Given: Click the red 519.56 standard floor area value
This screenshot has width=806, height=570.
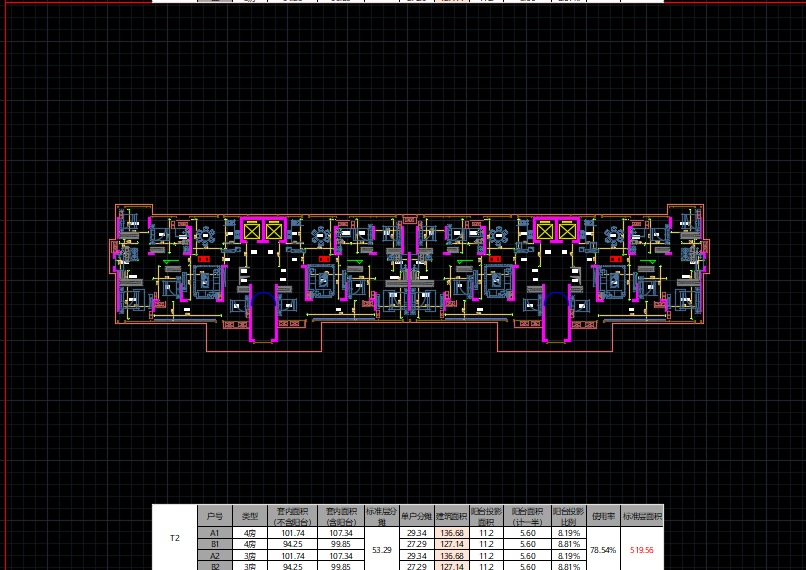Looking at the screenshot, I should pos(642,549).
